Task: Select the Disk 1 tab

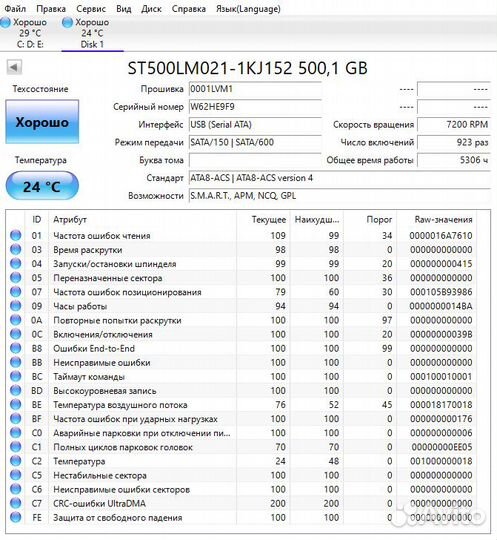Action: [x=92, y=33]
